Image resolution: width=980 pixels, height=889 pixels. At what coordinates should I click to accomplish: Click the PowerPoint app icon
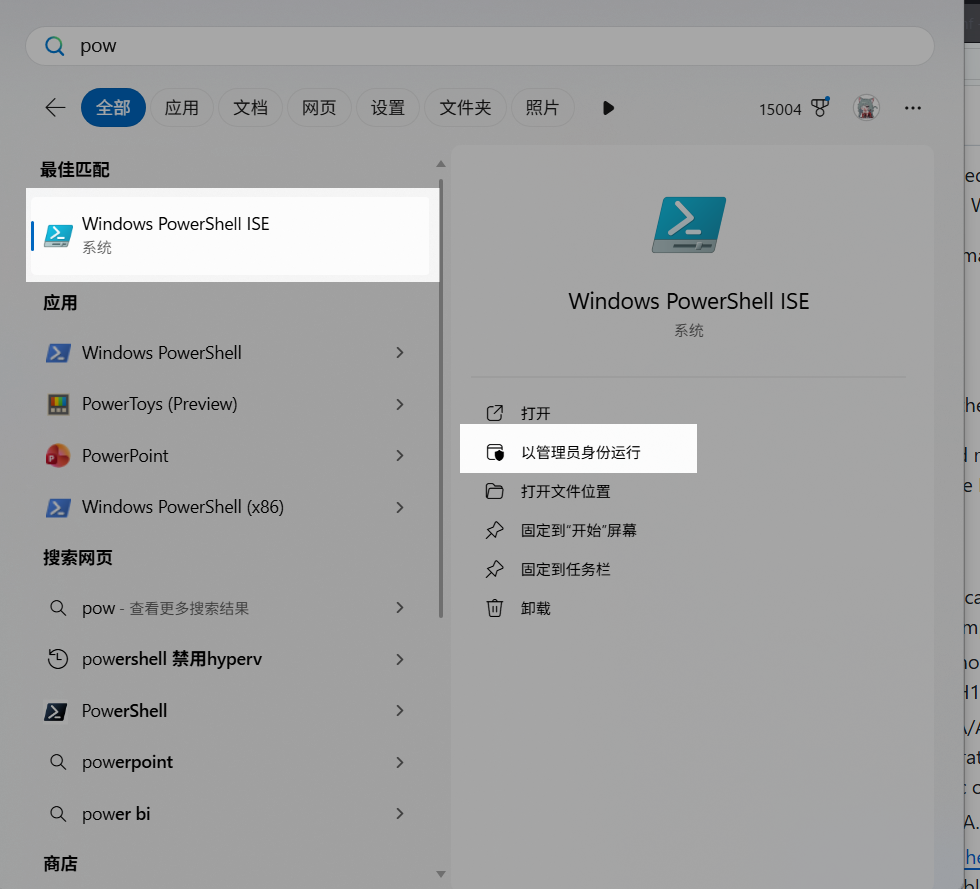coord(58,456)
